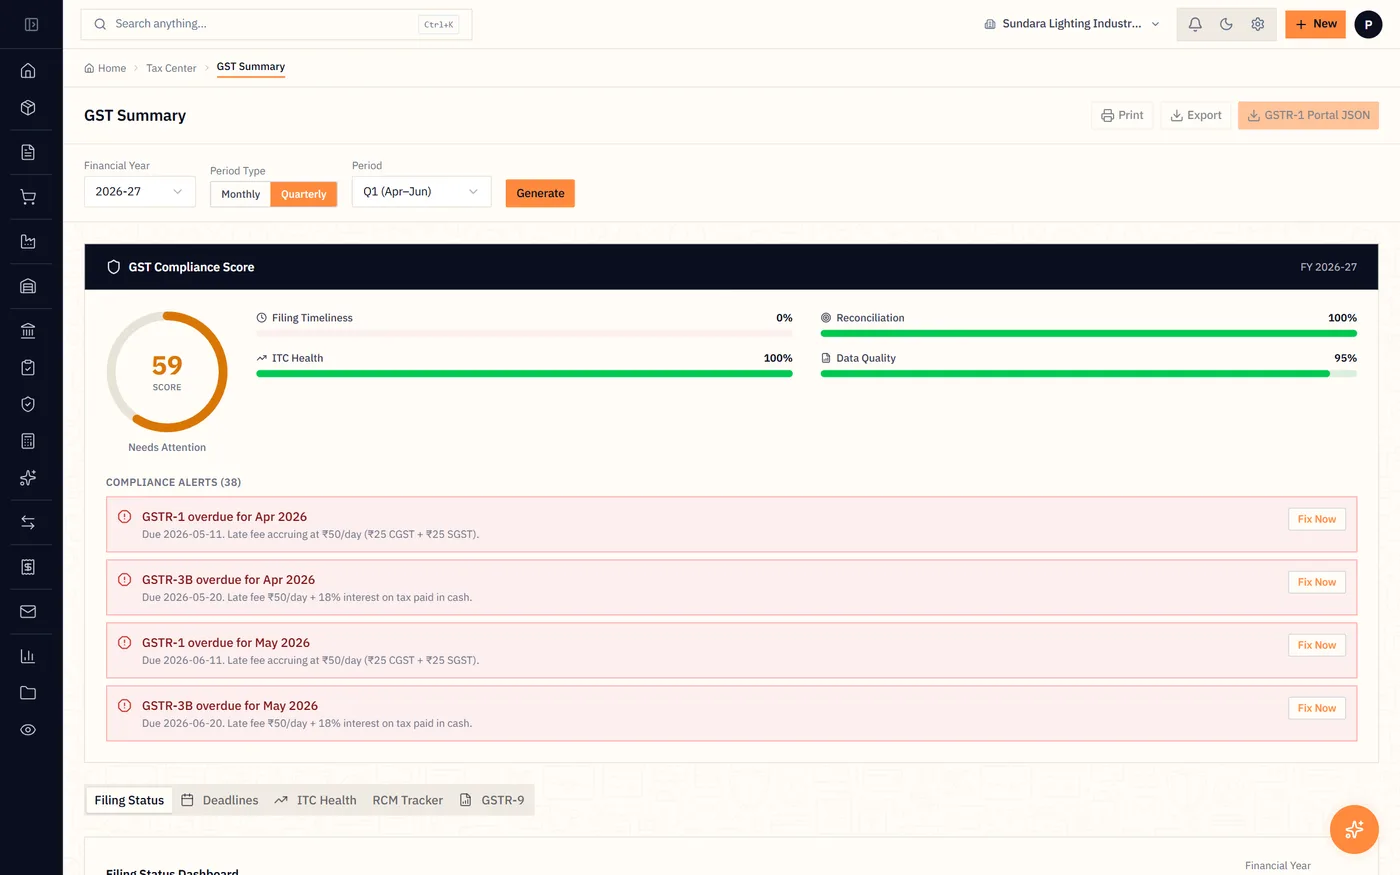Click the Data Quality progress bar
Image resolution: width=1400 pixels, height=875 pixels.
[1089, 374]
